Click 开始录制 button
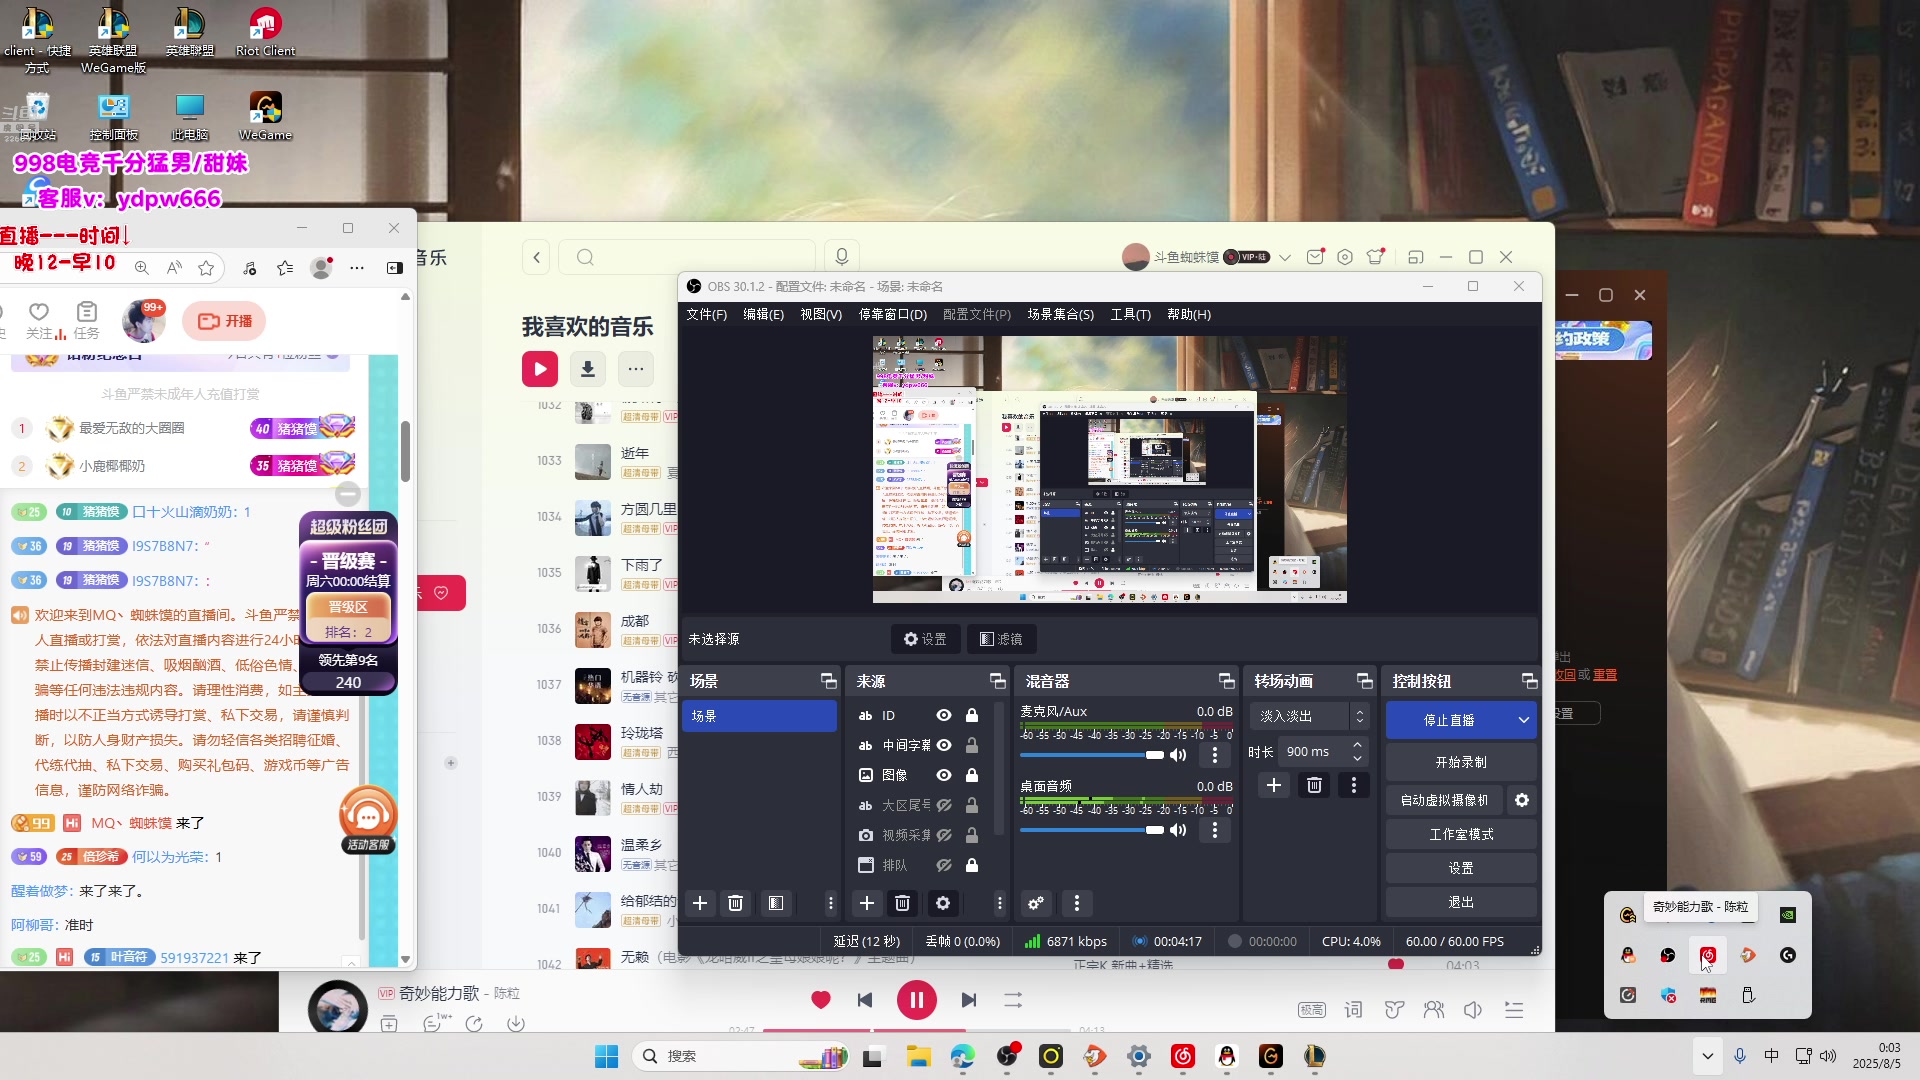1920x1080 pixels. click(x=1461, y=762)
